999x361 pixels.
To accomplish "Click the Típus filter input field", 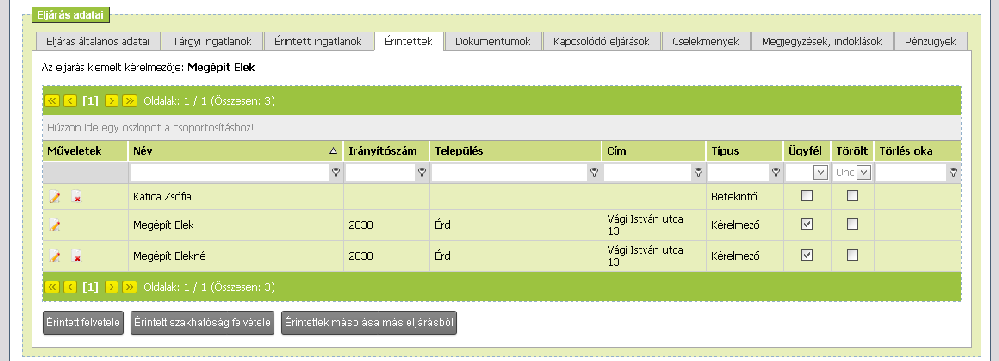I will 739,173.
